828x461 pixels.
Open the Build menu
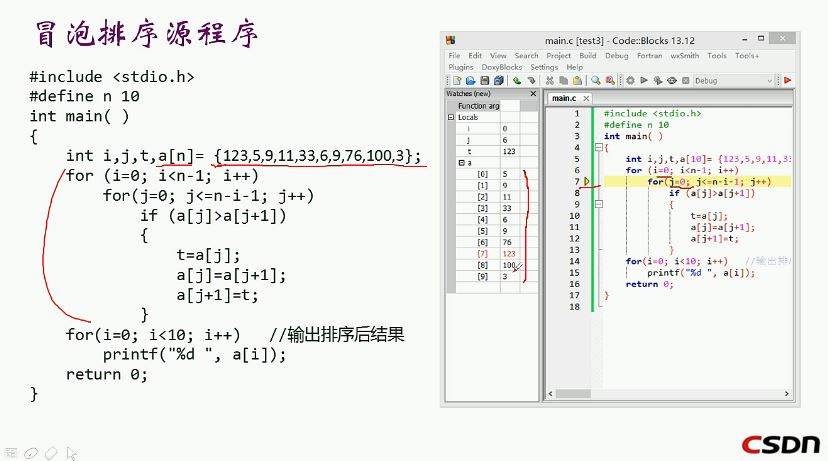(588, 55)
